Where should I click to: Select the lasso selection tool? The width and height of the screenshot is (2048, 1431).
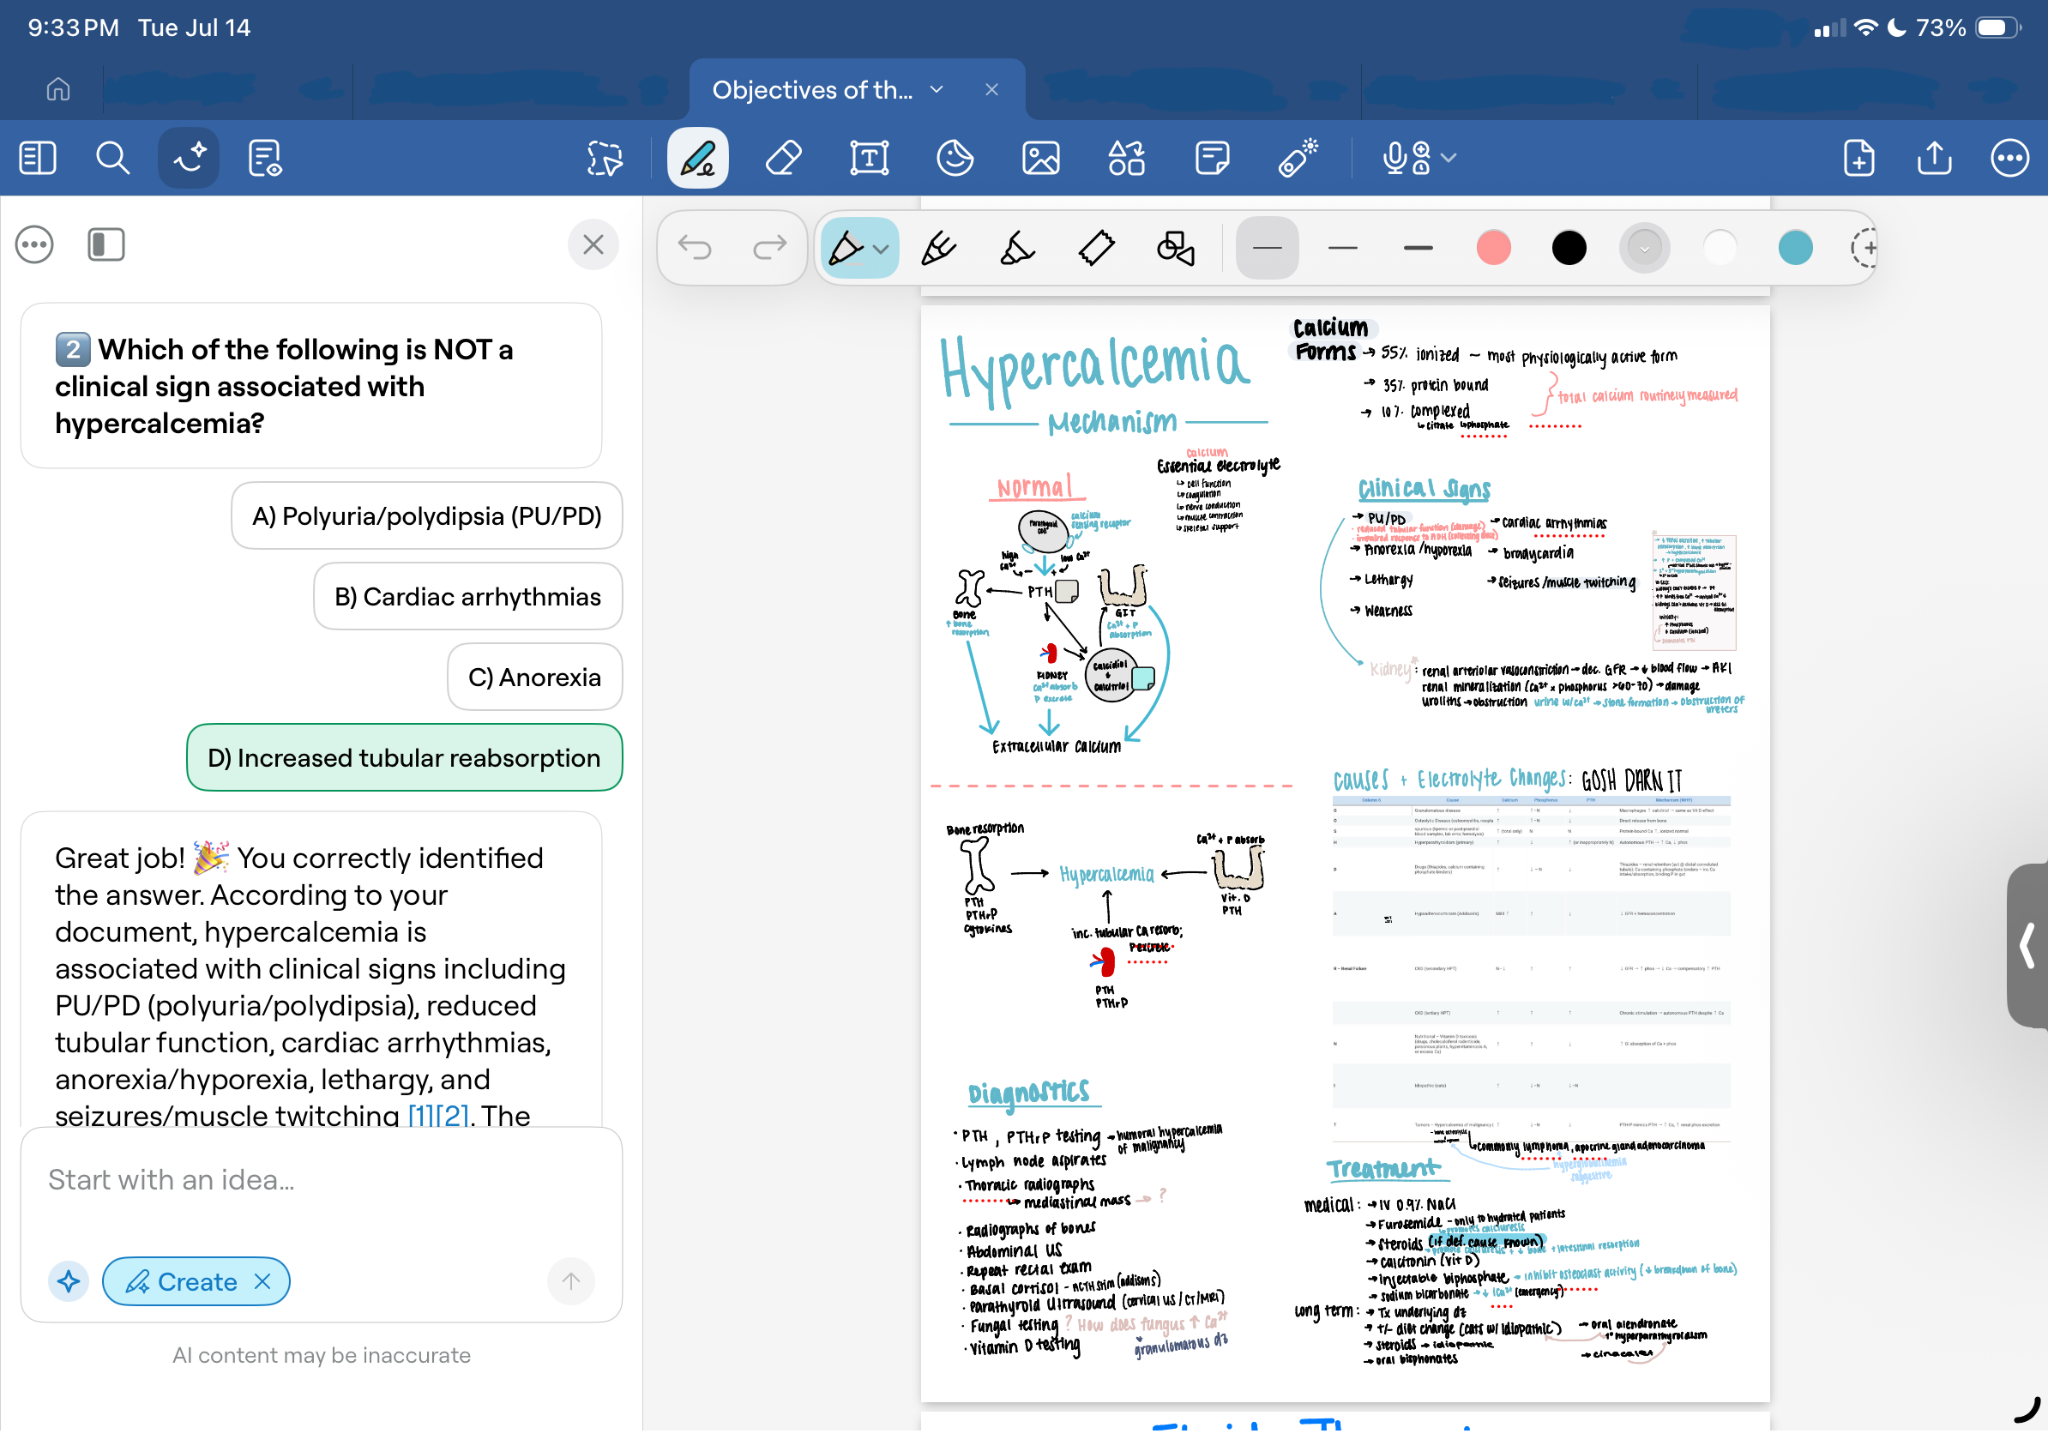[604, 158]
